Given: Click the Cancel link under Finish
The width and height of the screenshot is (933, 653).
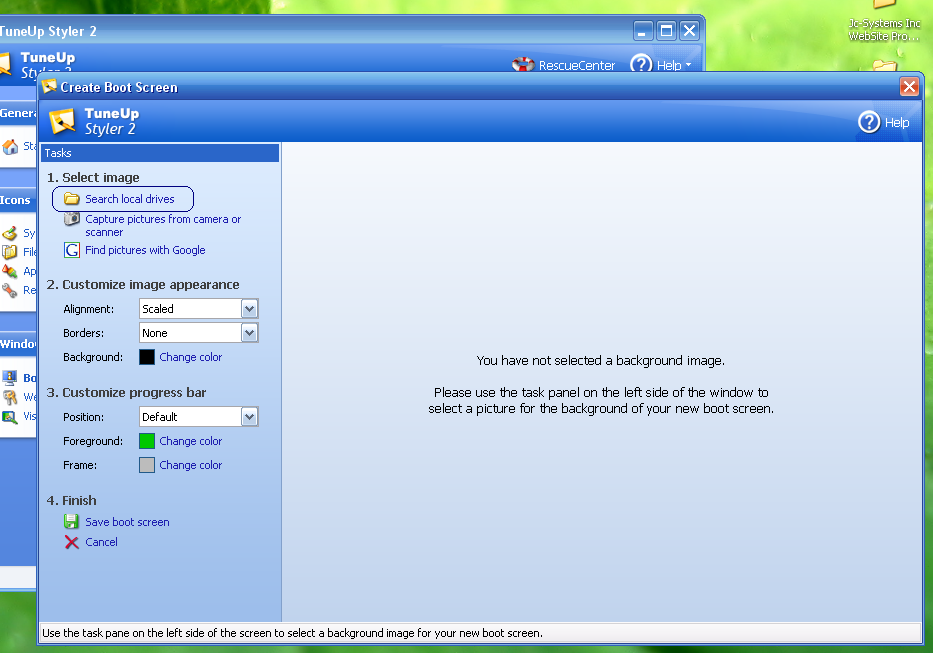Looking at the screenshot, I should 101,542.
